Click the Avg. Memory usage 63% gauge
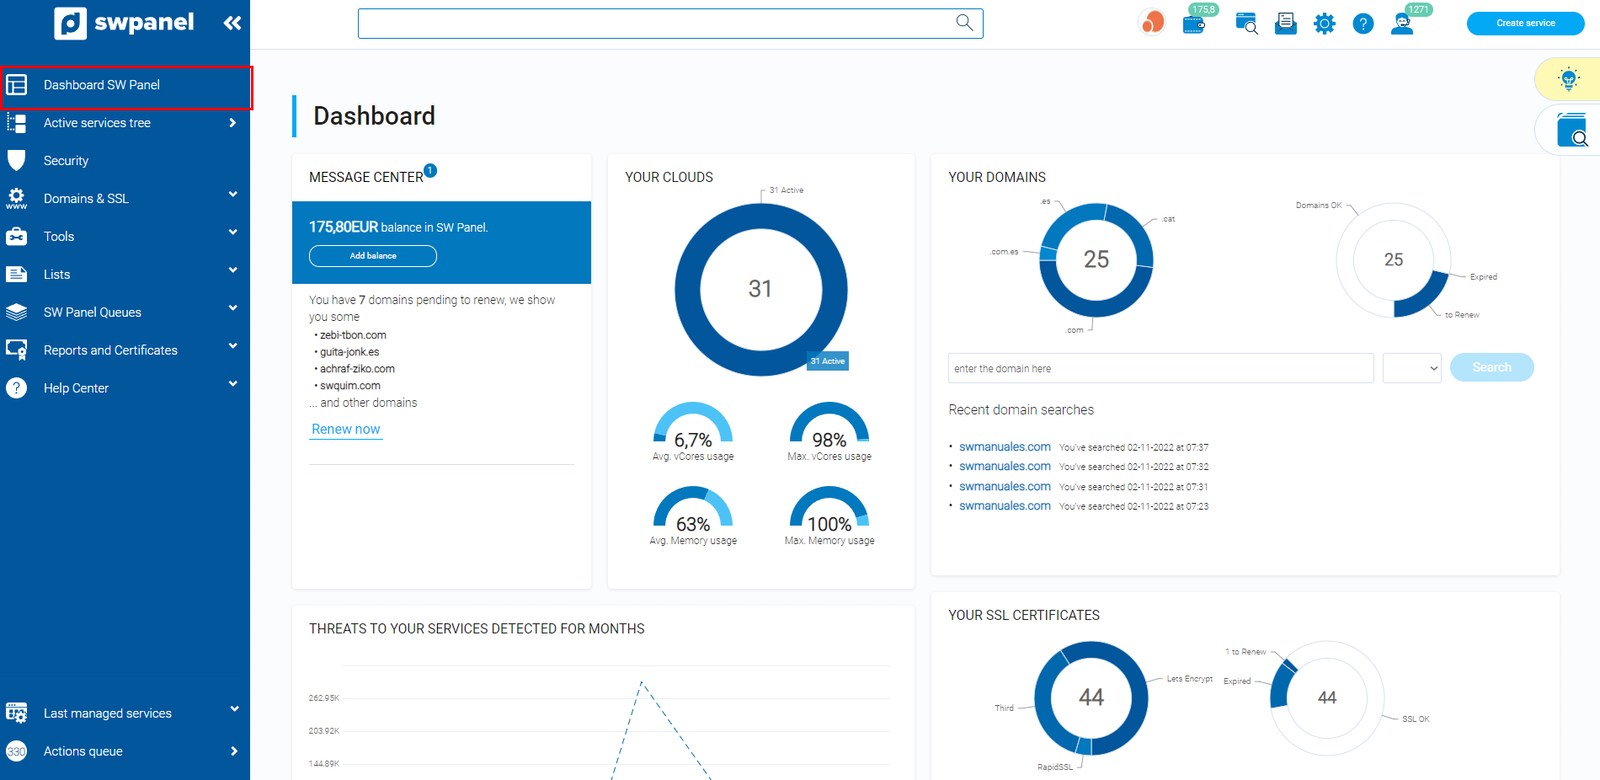 693,515
